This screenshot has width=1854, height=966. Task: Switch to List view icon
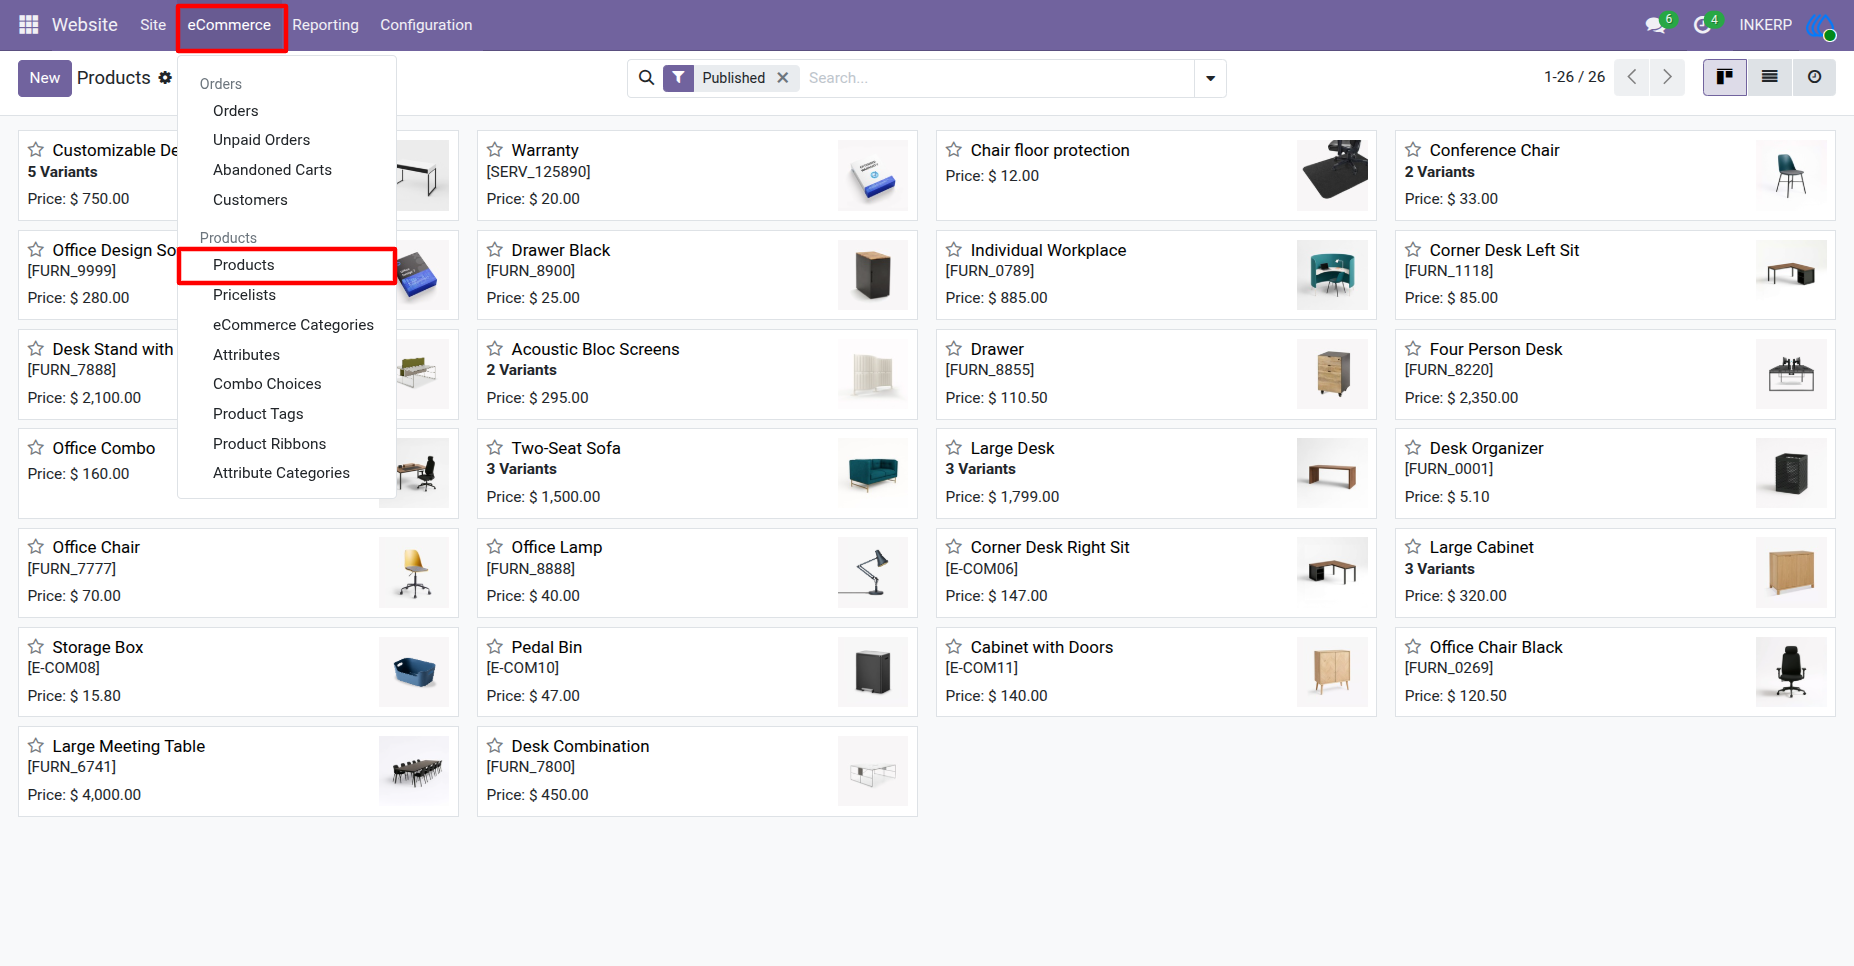pos(1769,77)
